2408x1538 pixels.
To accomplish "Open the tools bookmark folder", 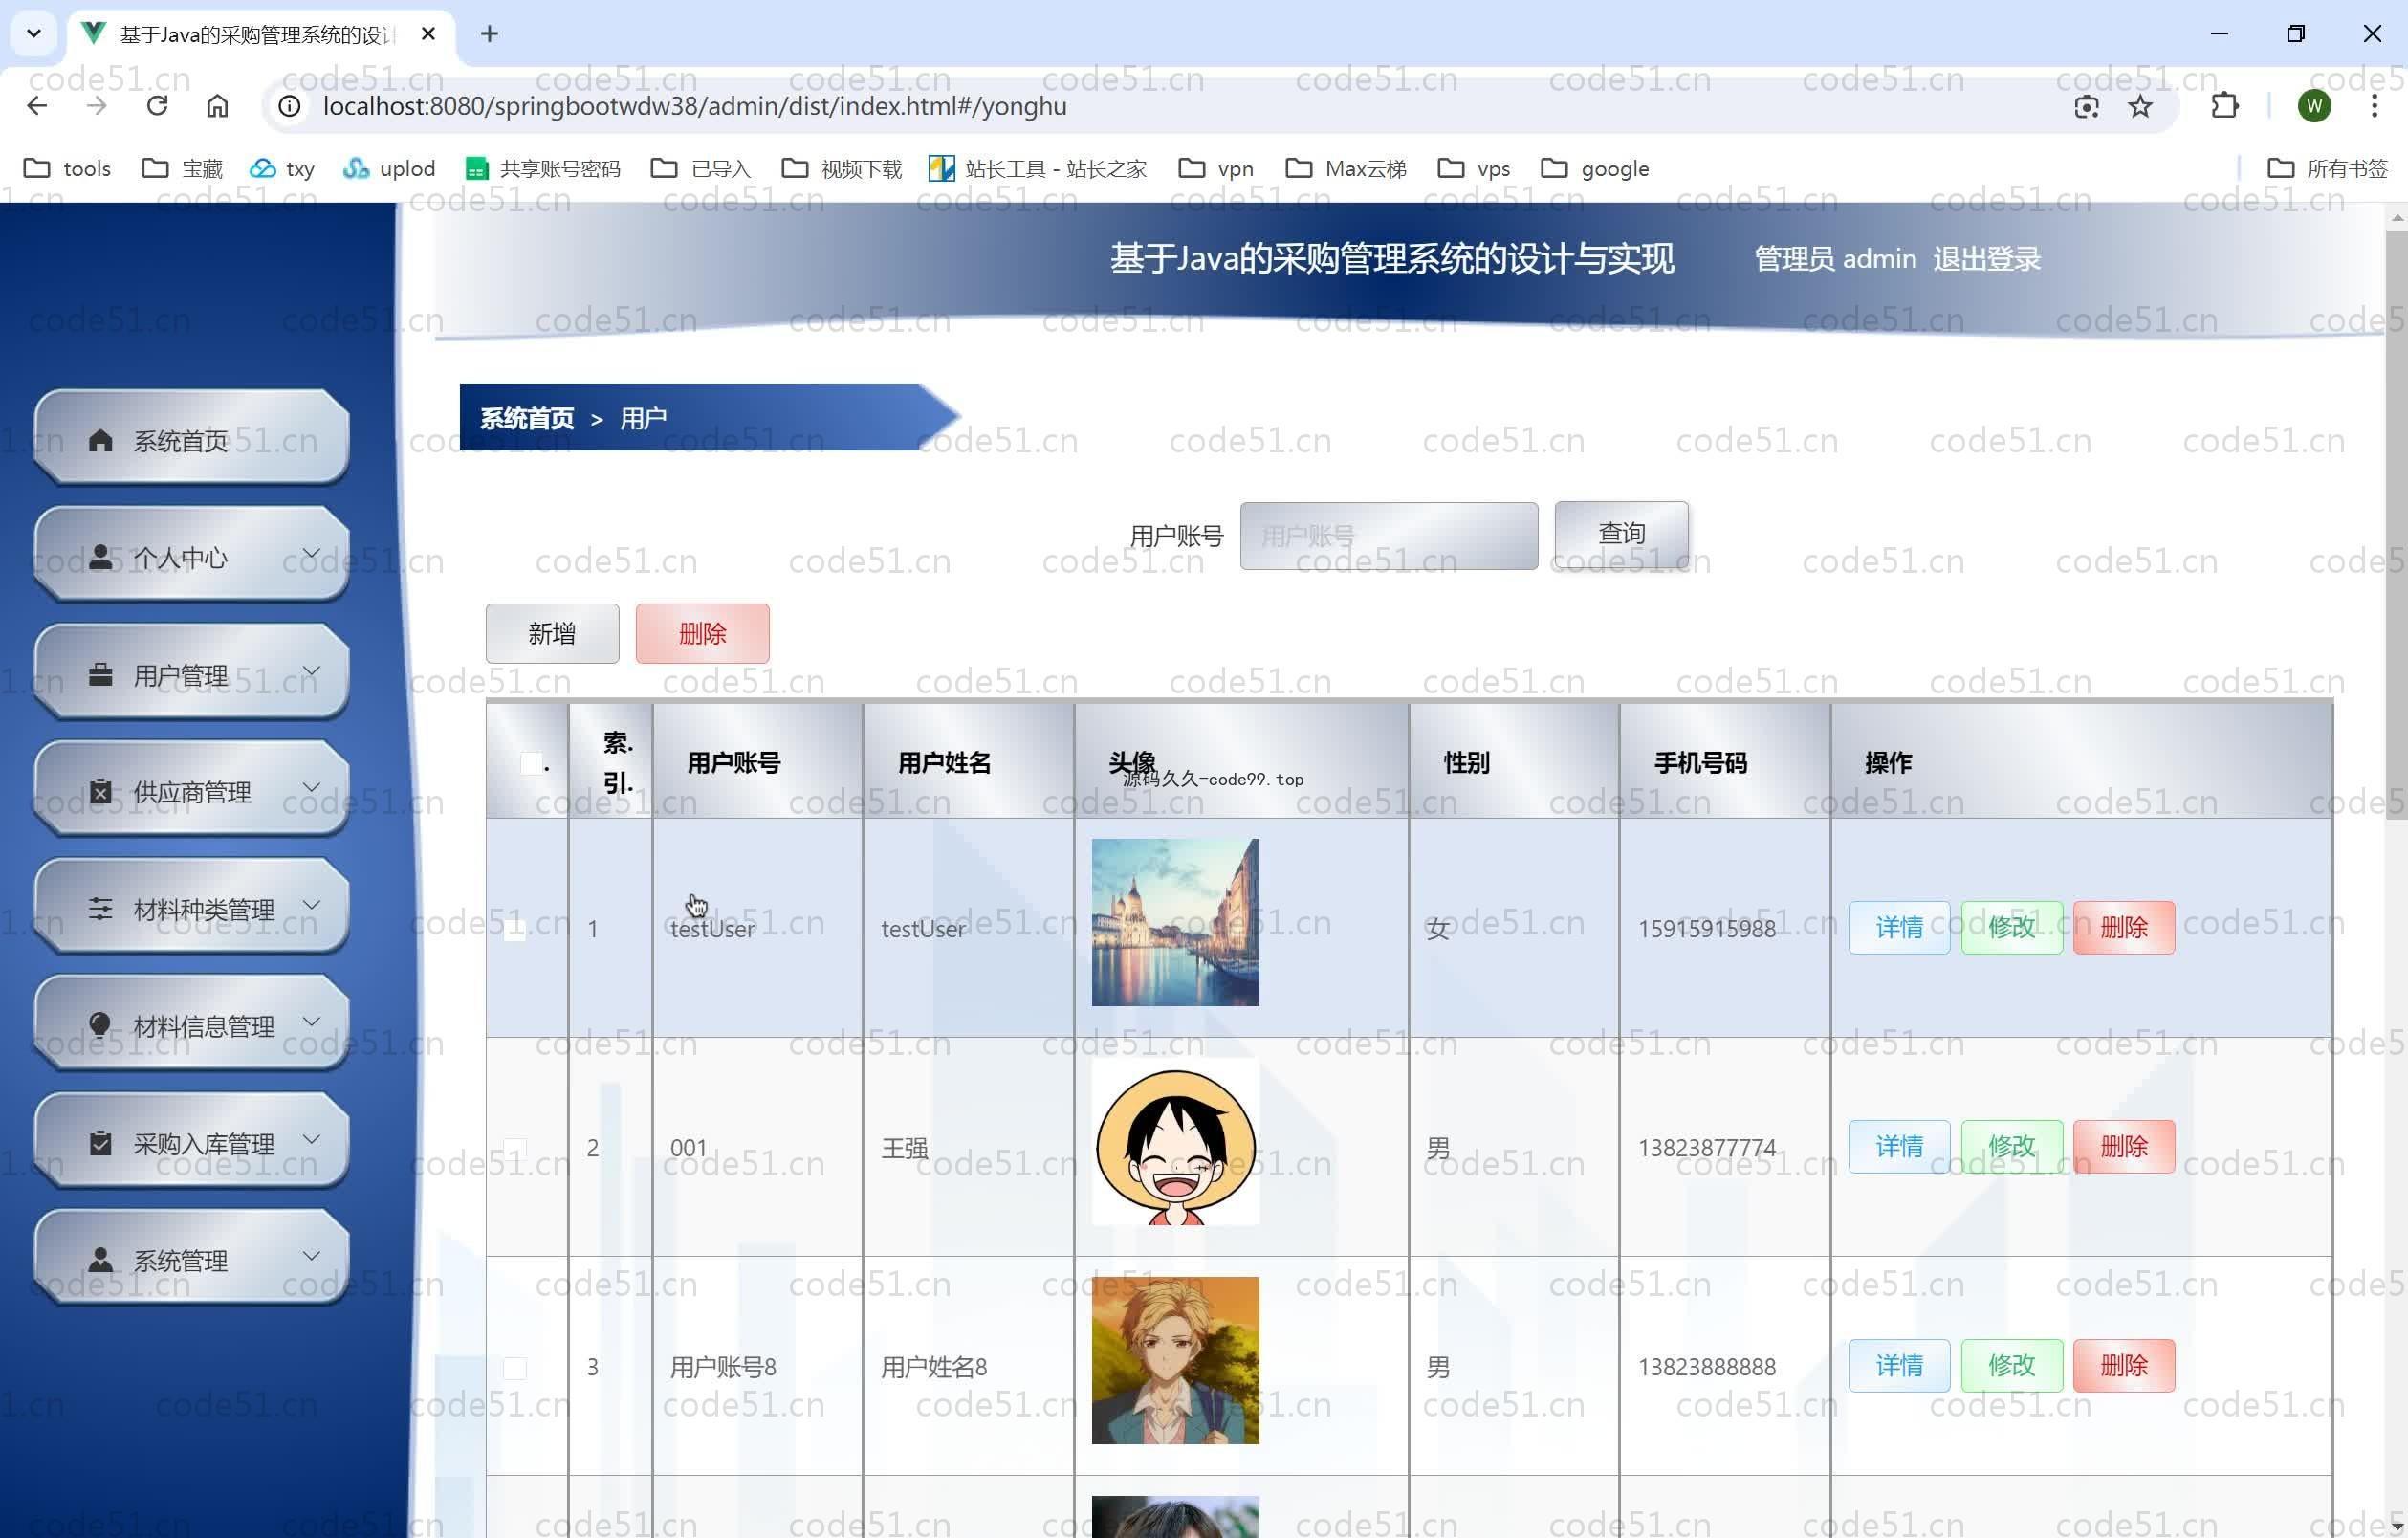I will (67, 168).
